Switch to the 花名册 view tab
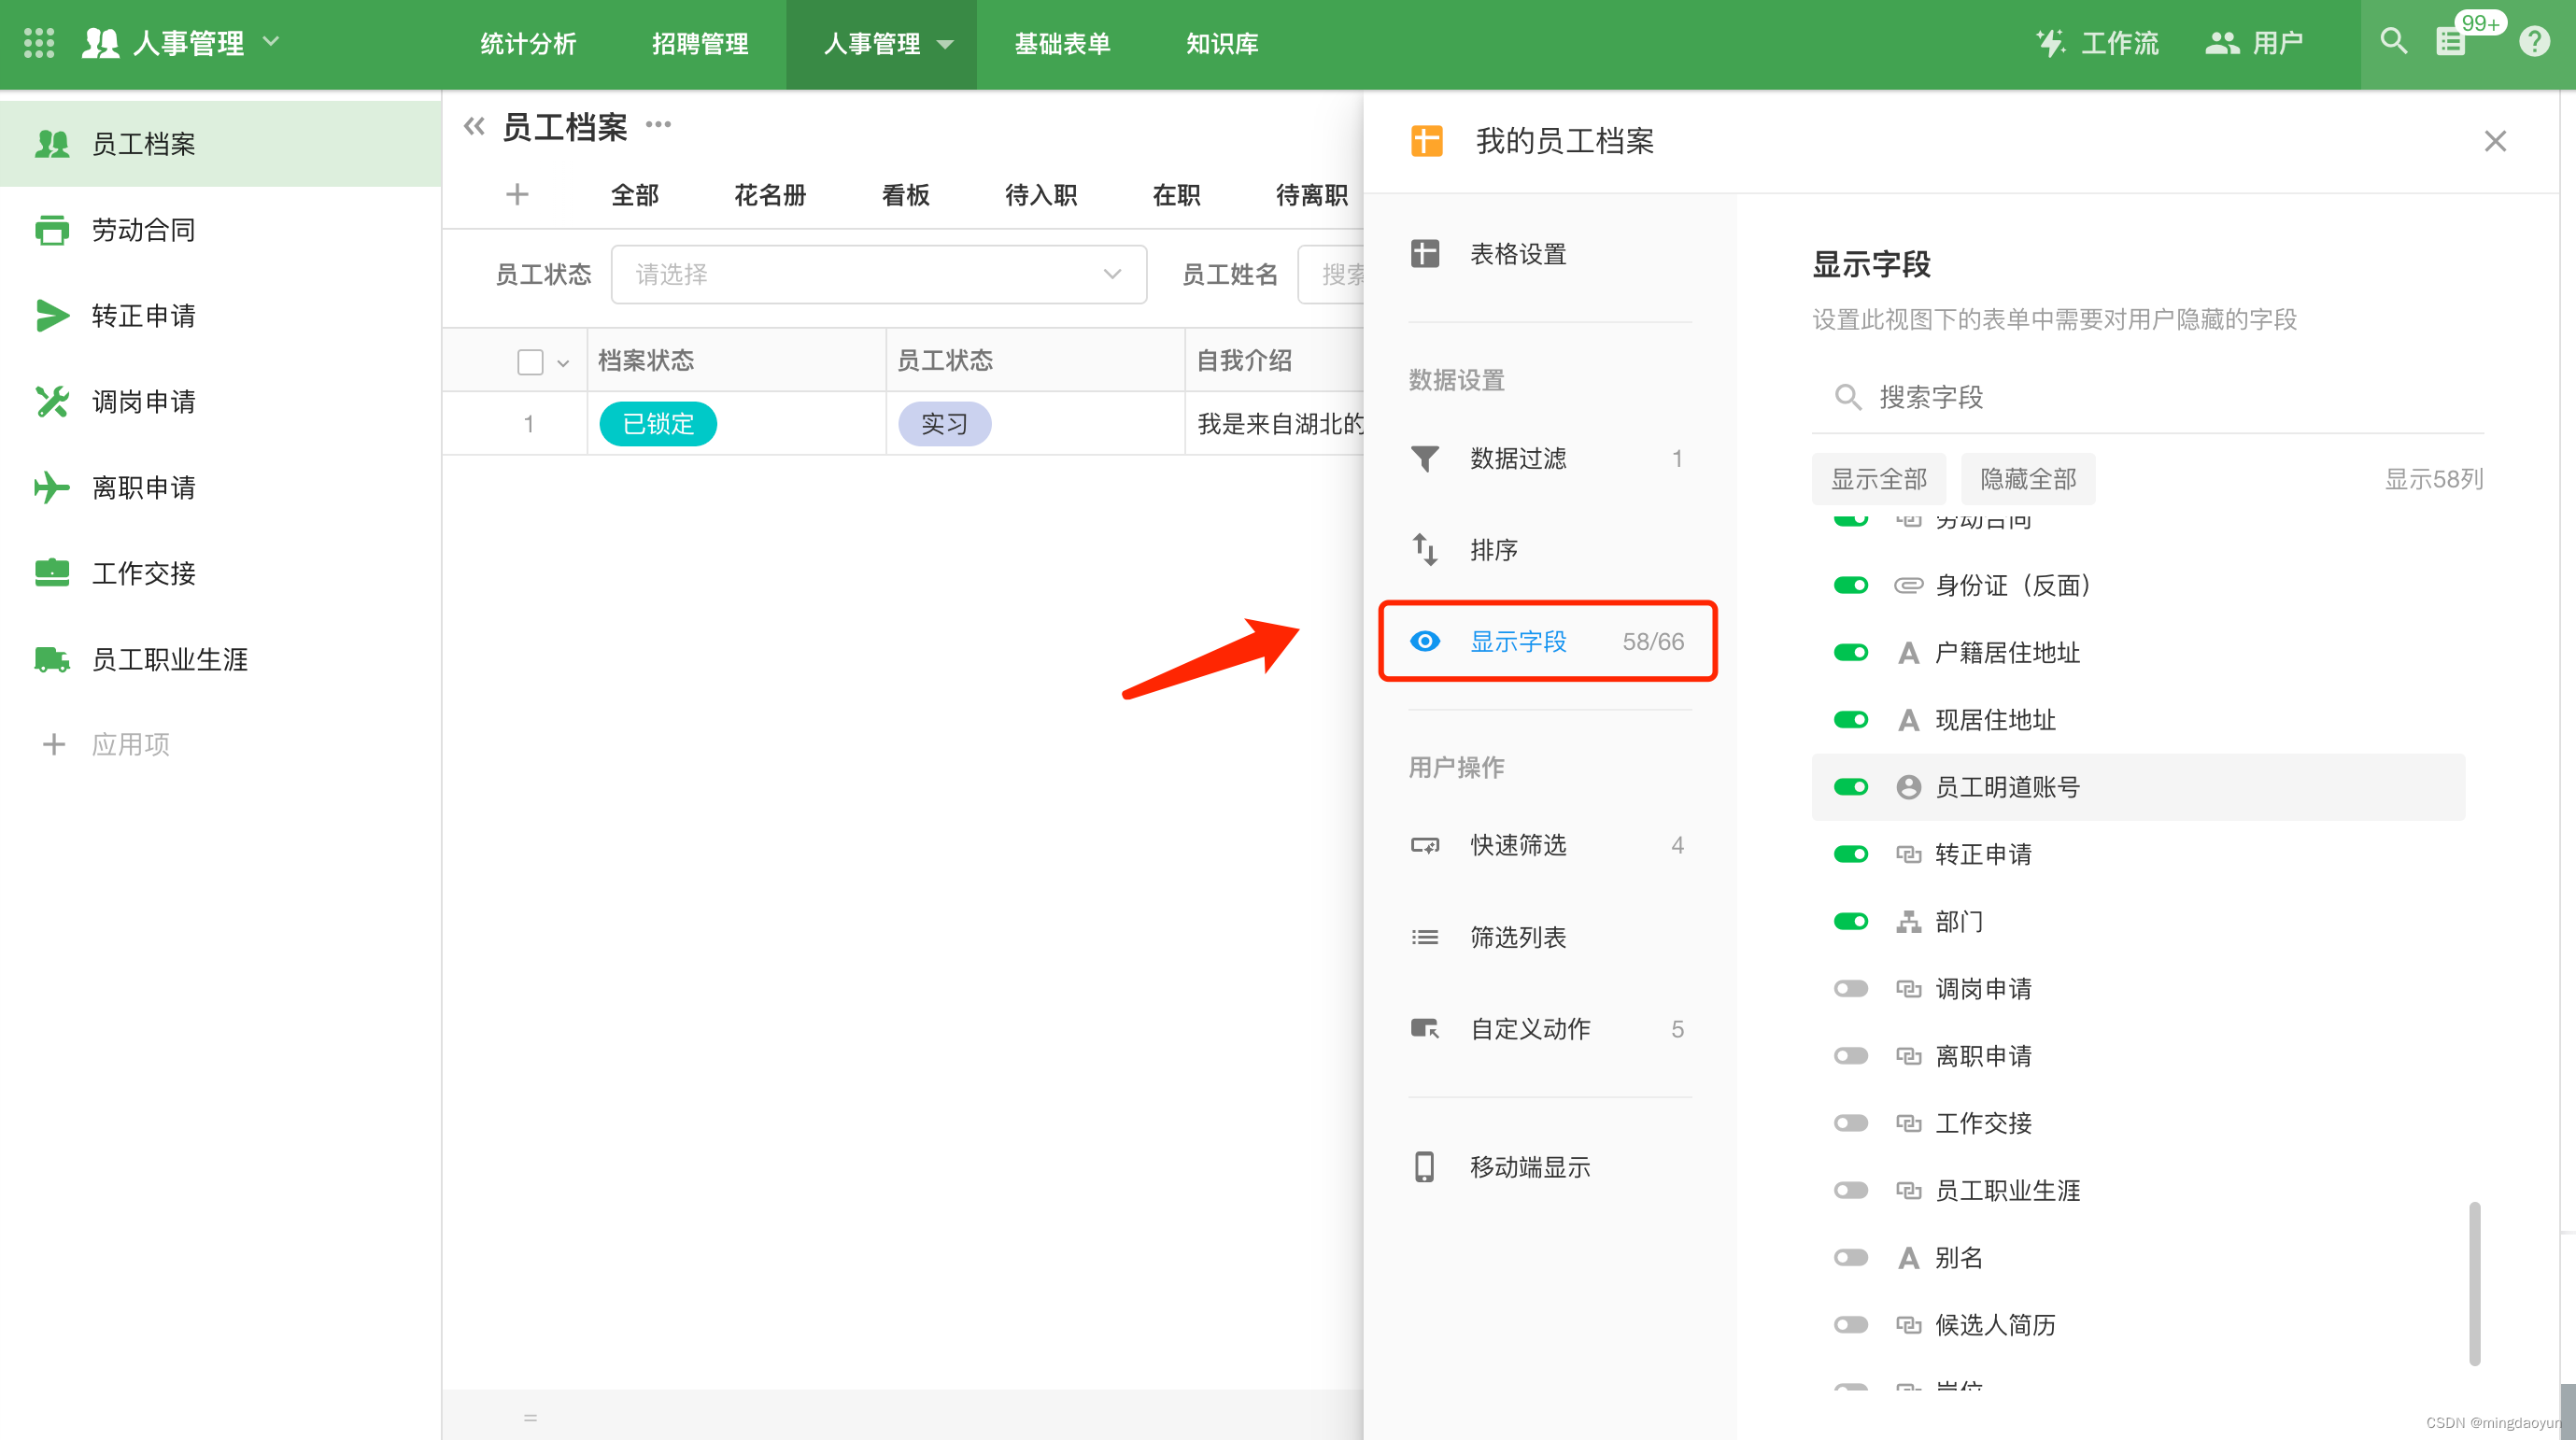The height and width of the screenshot is (1440, 2576). [x=769, y=195]
